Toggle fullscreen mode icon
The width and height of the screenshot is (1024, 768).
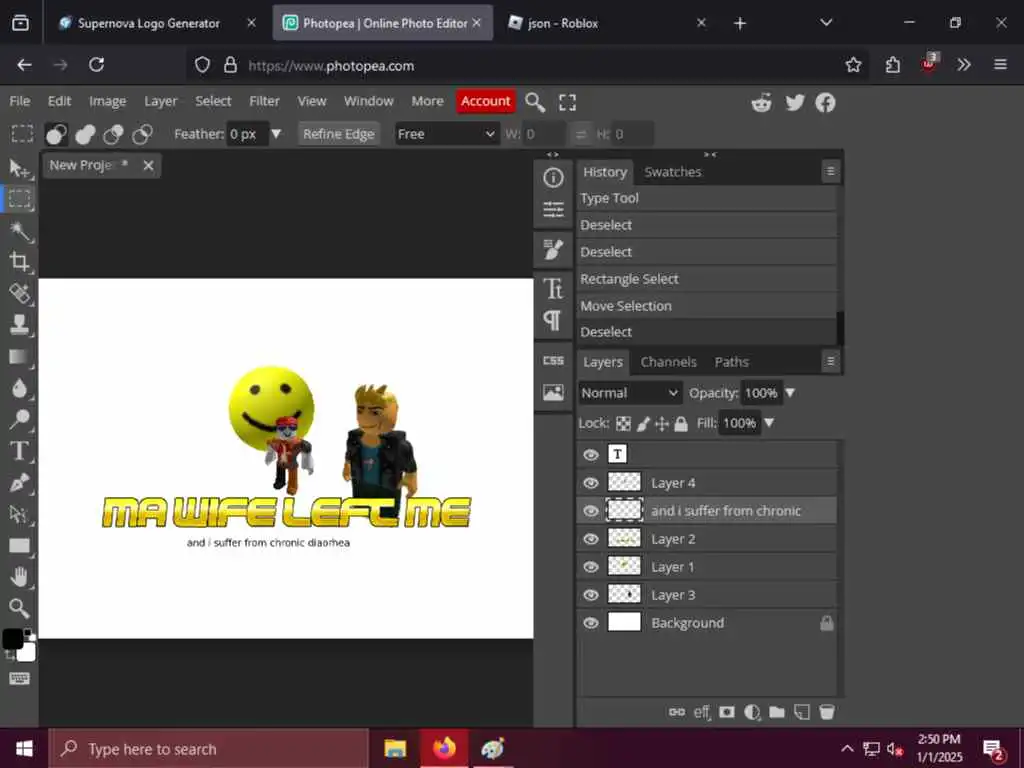(x=568, y=102)
